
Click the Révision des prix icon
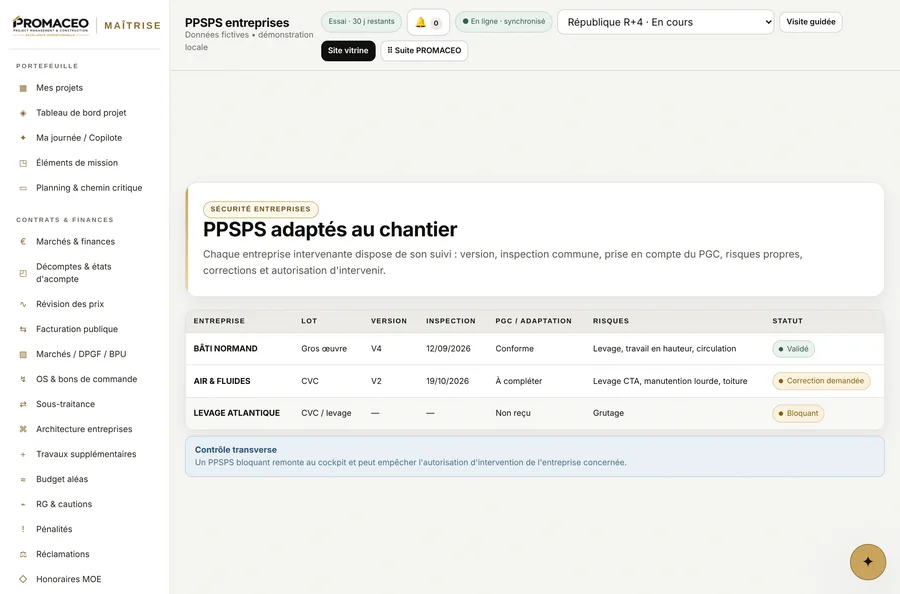(x=23, y=304)
